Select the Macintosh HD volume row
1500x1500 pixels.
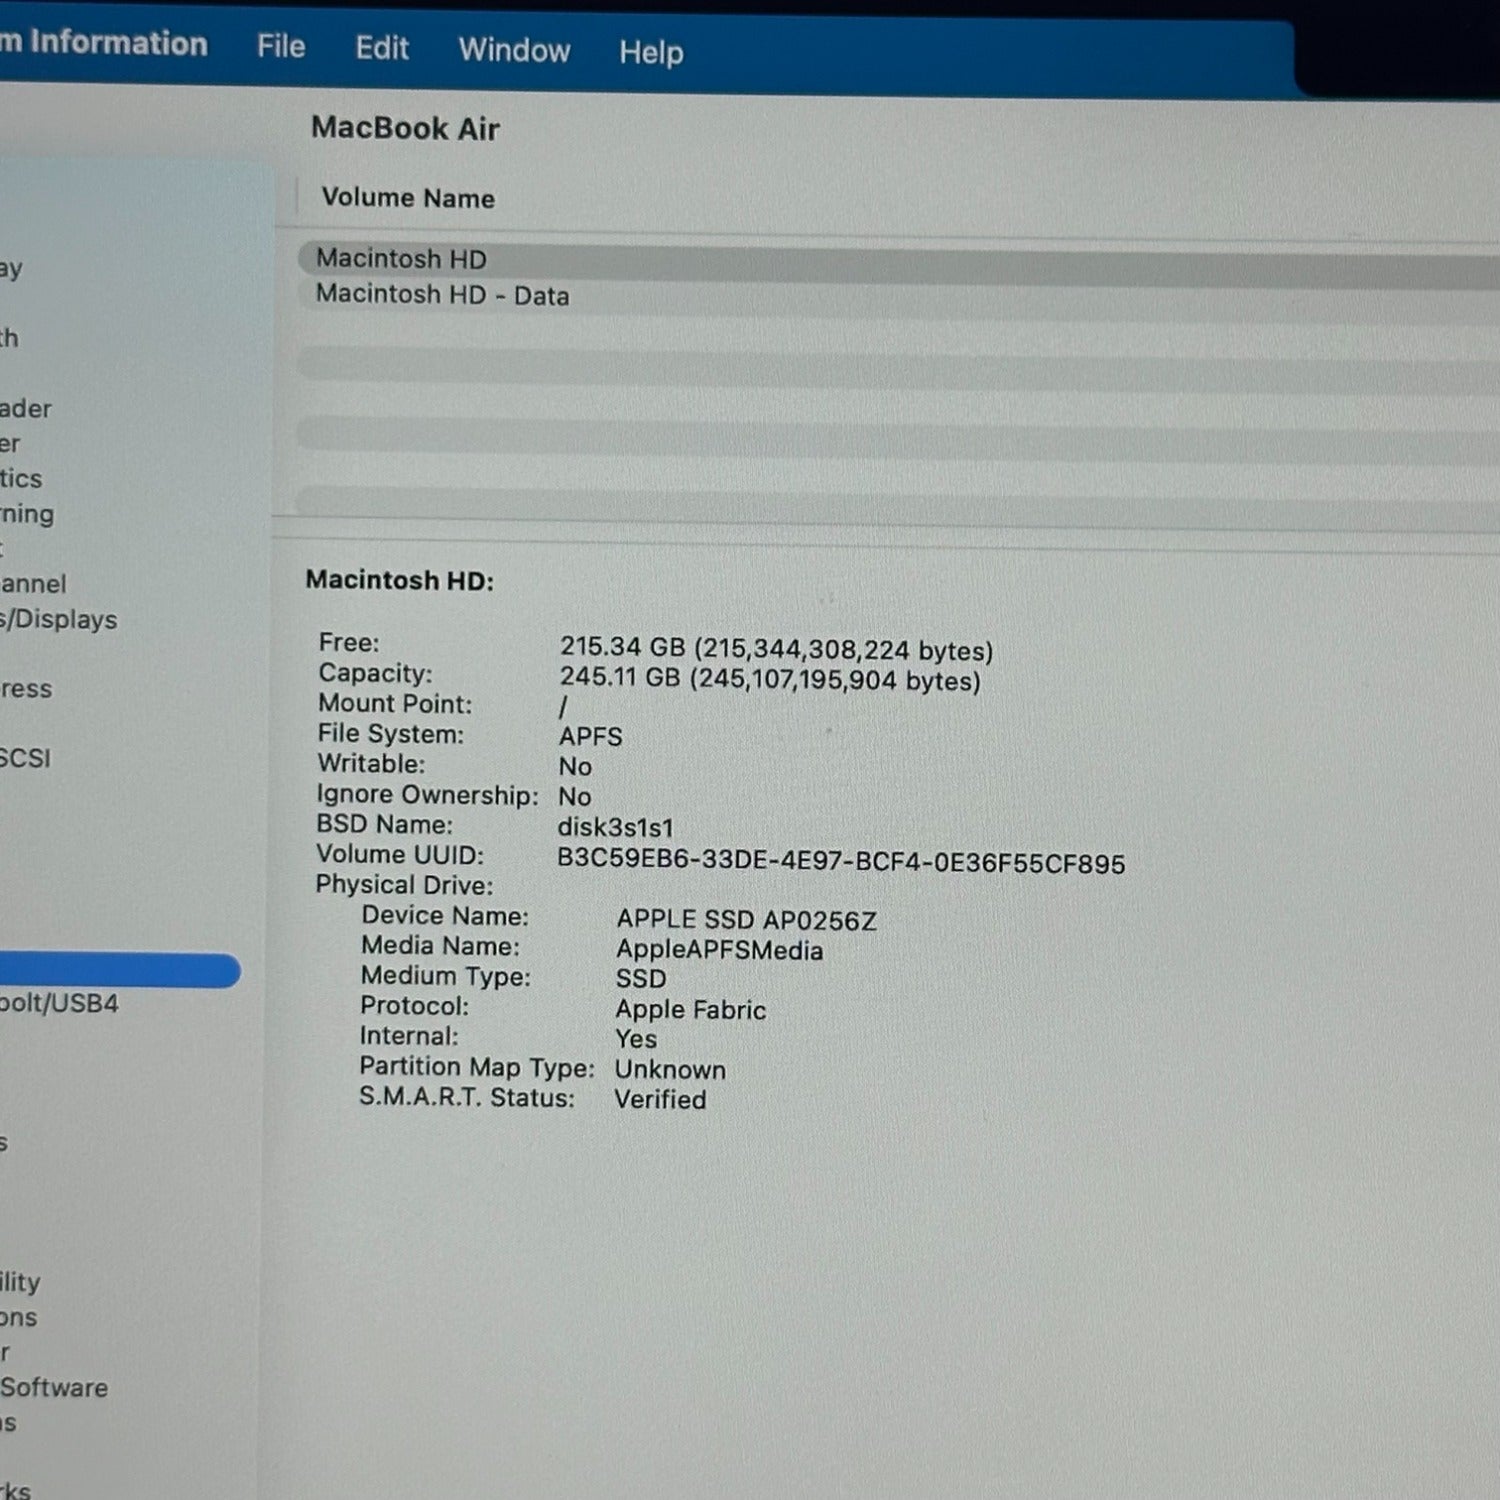click(401, 259)
